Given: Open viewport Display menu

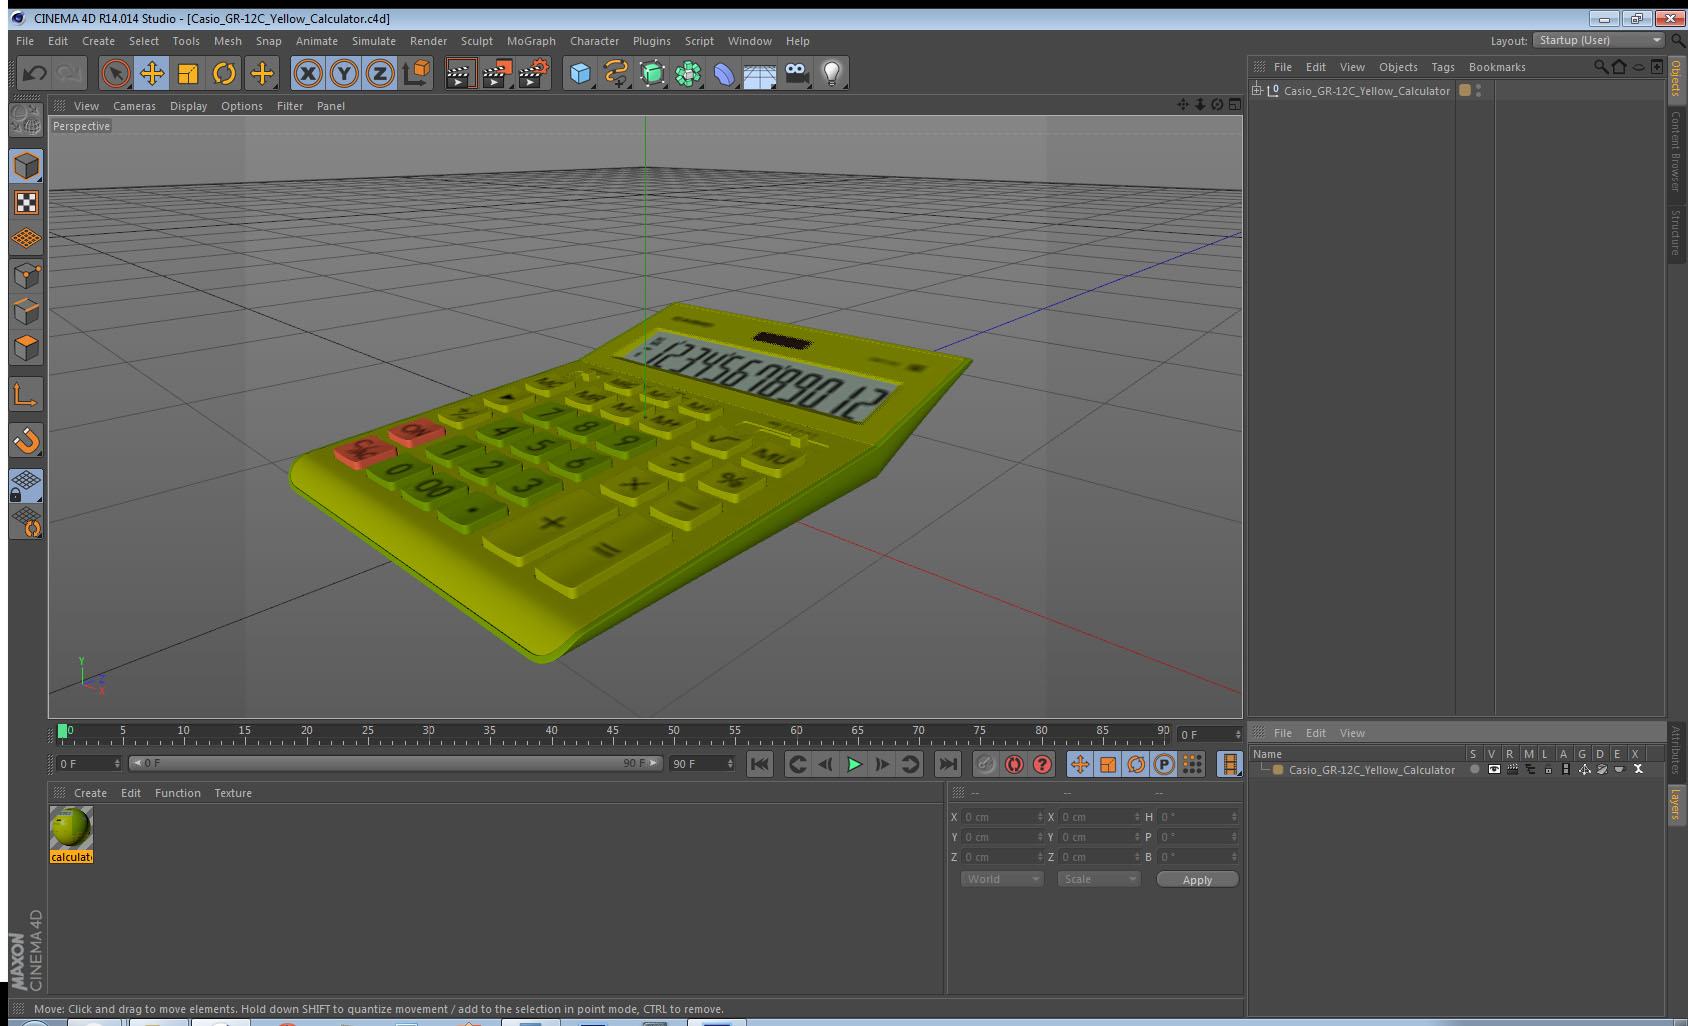Looking at the screenshot, I should (x=188, y=106).
